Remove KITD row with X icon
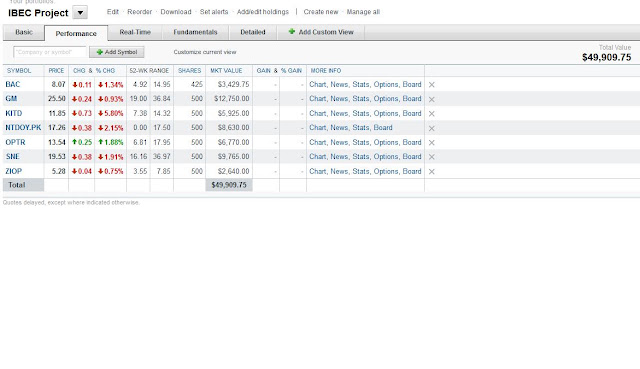640x369 pixels. point(431,113)
